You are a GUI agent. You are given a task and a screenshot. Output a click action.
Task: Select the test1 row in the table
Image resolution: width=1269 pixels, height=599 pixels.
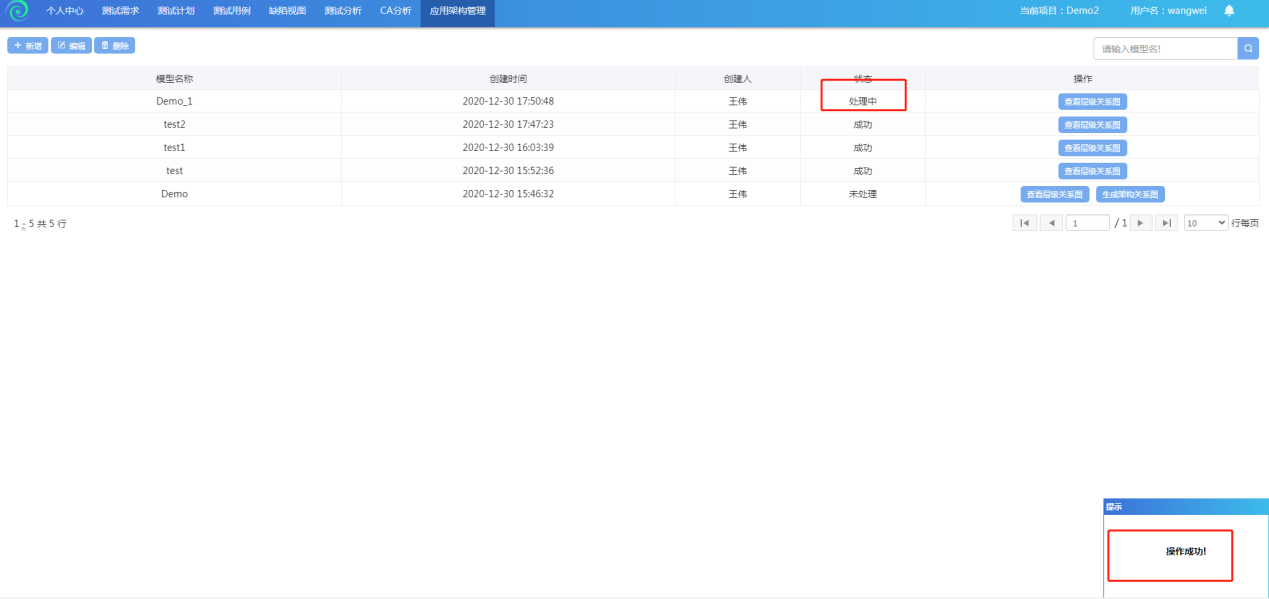point(174,148)
